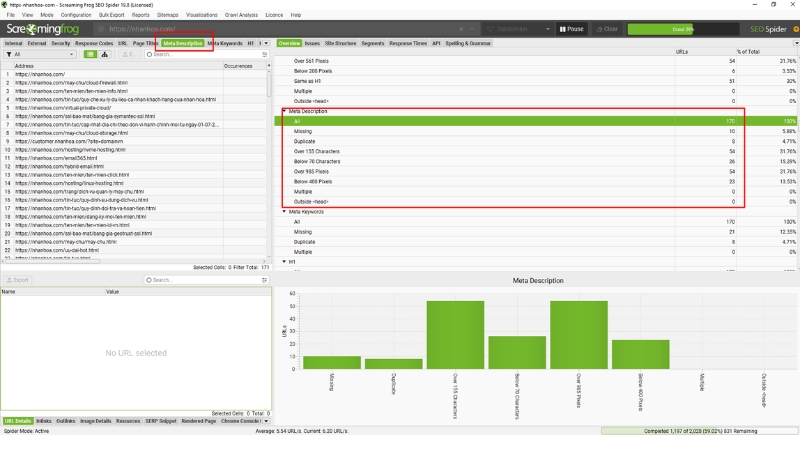The height and width of the screenshot is (450, 800).
Task: Open the File menu
Action: pyautogui.click(x=11, y=15)
